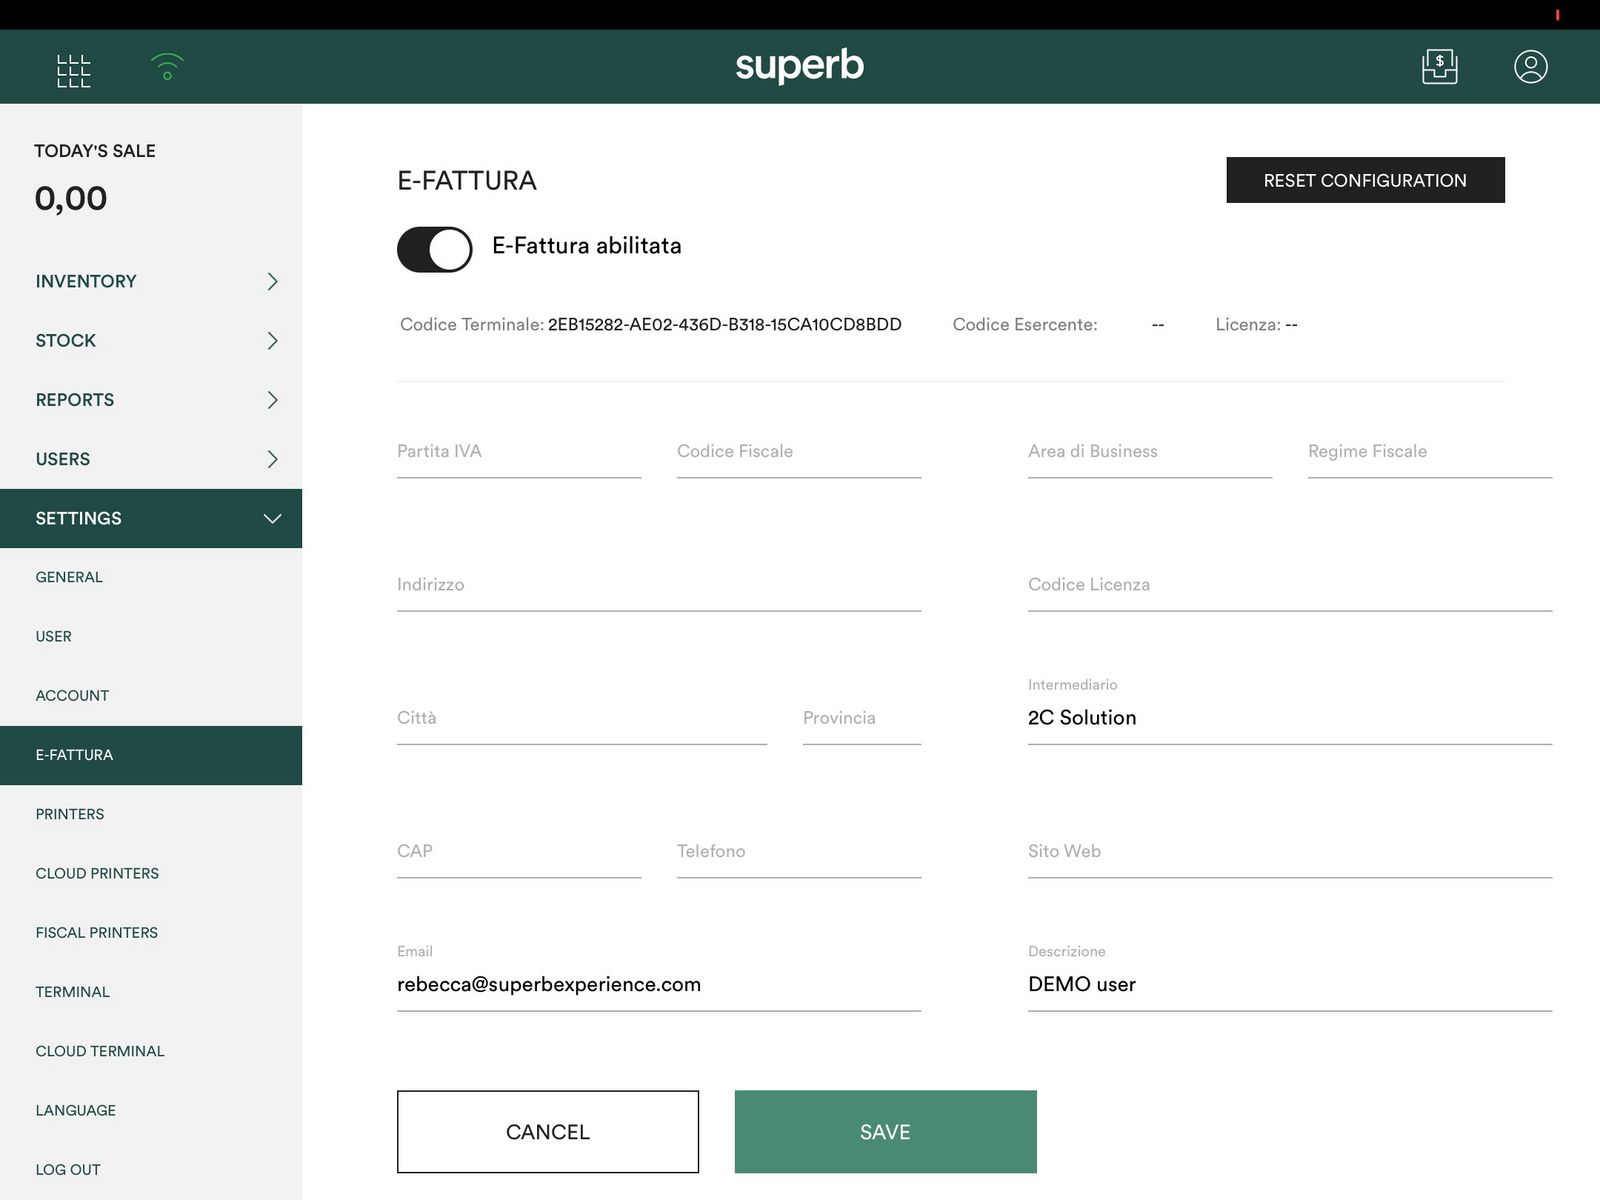Select E-Fattura in the sidebar
Screen dimensions: 1600x1200
151,755
